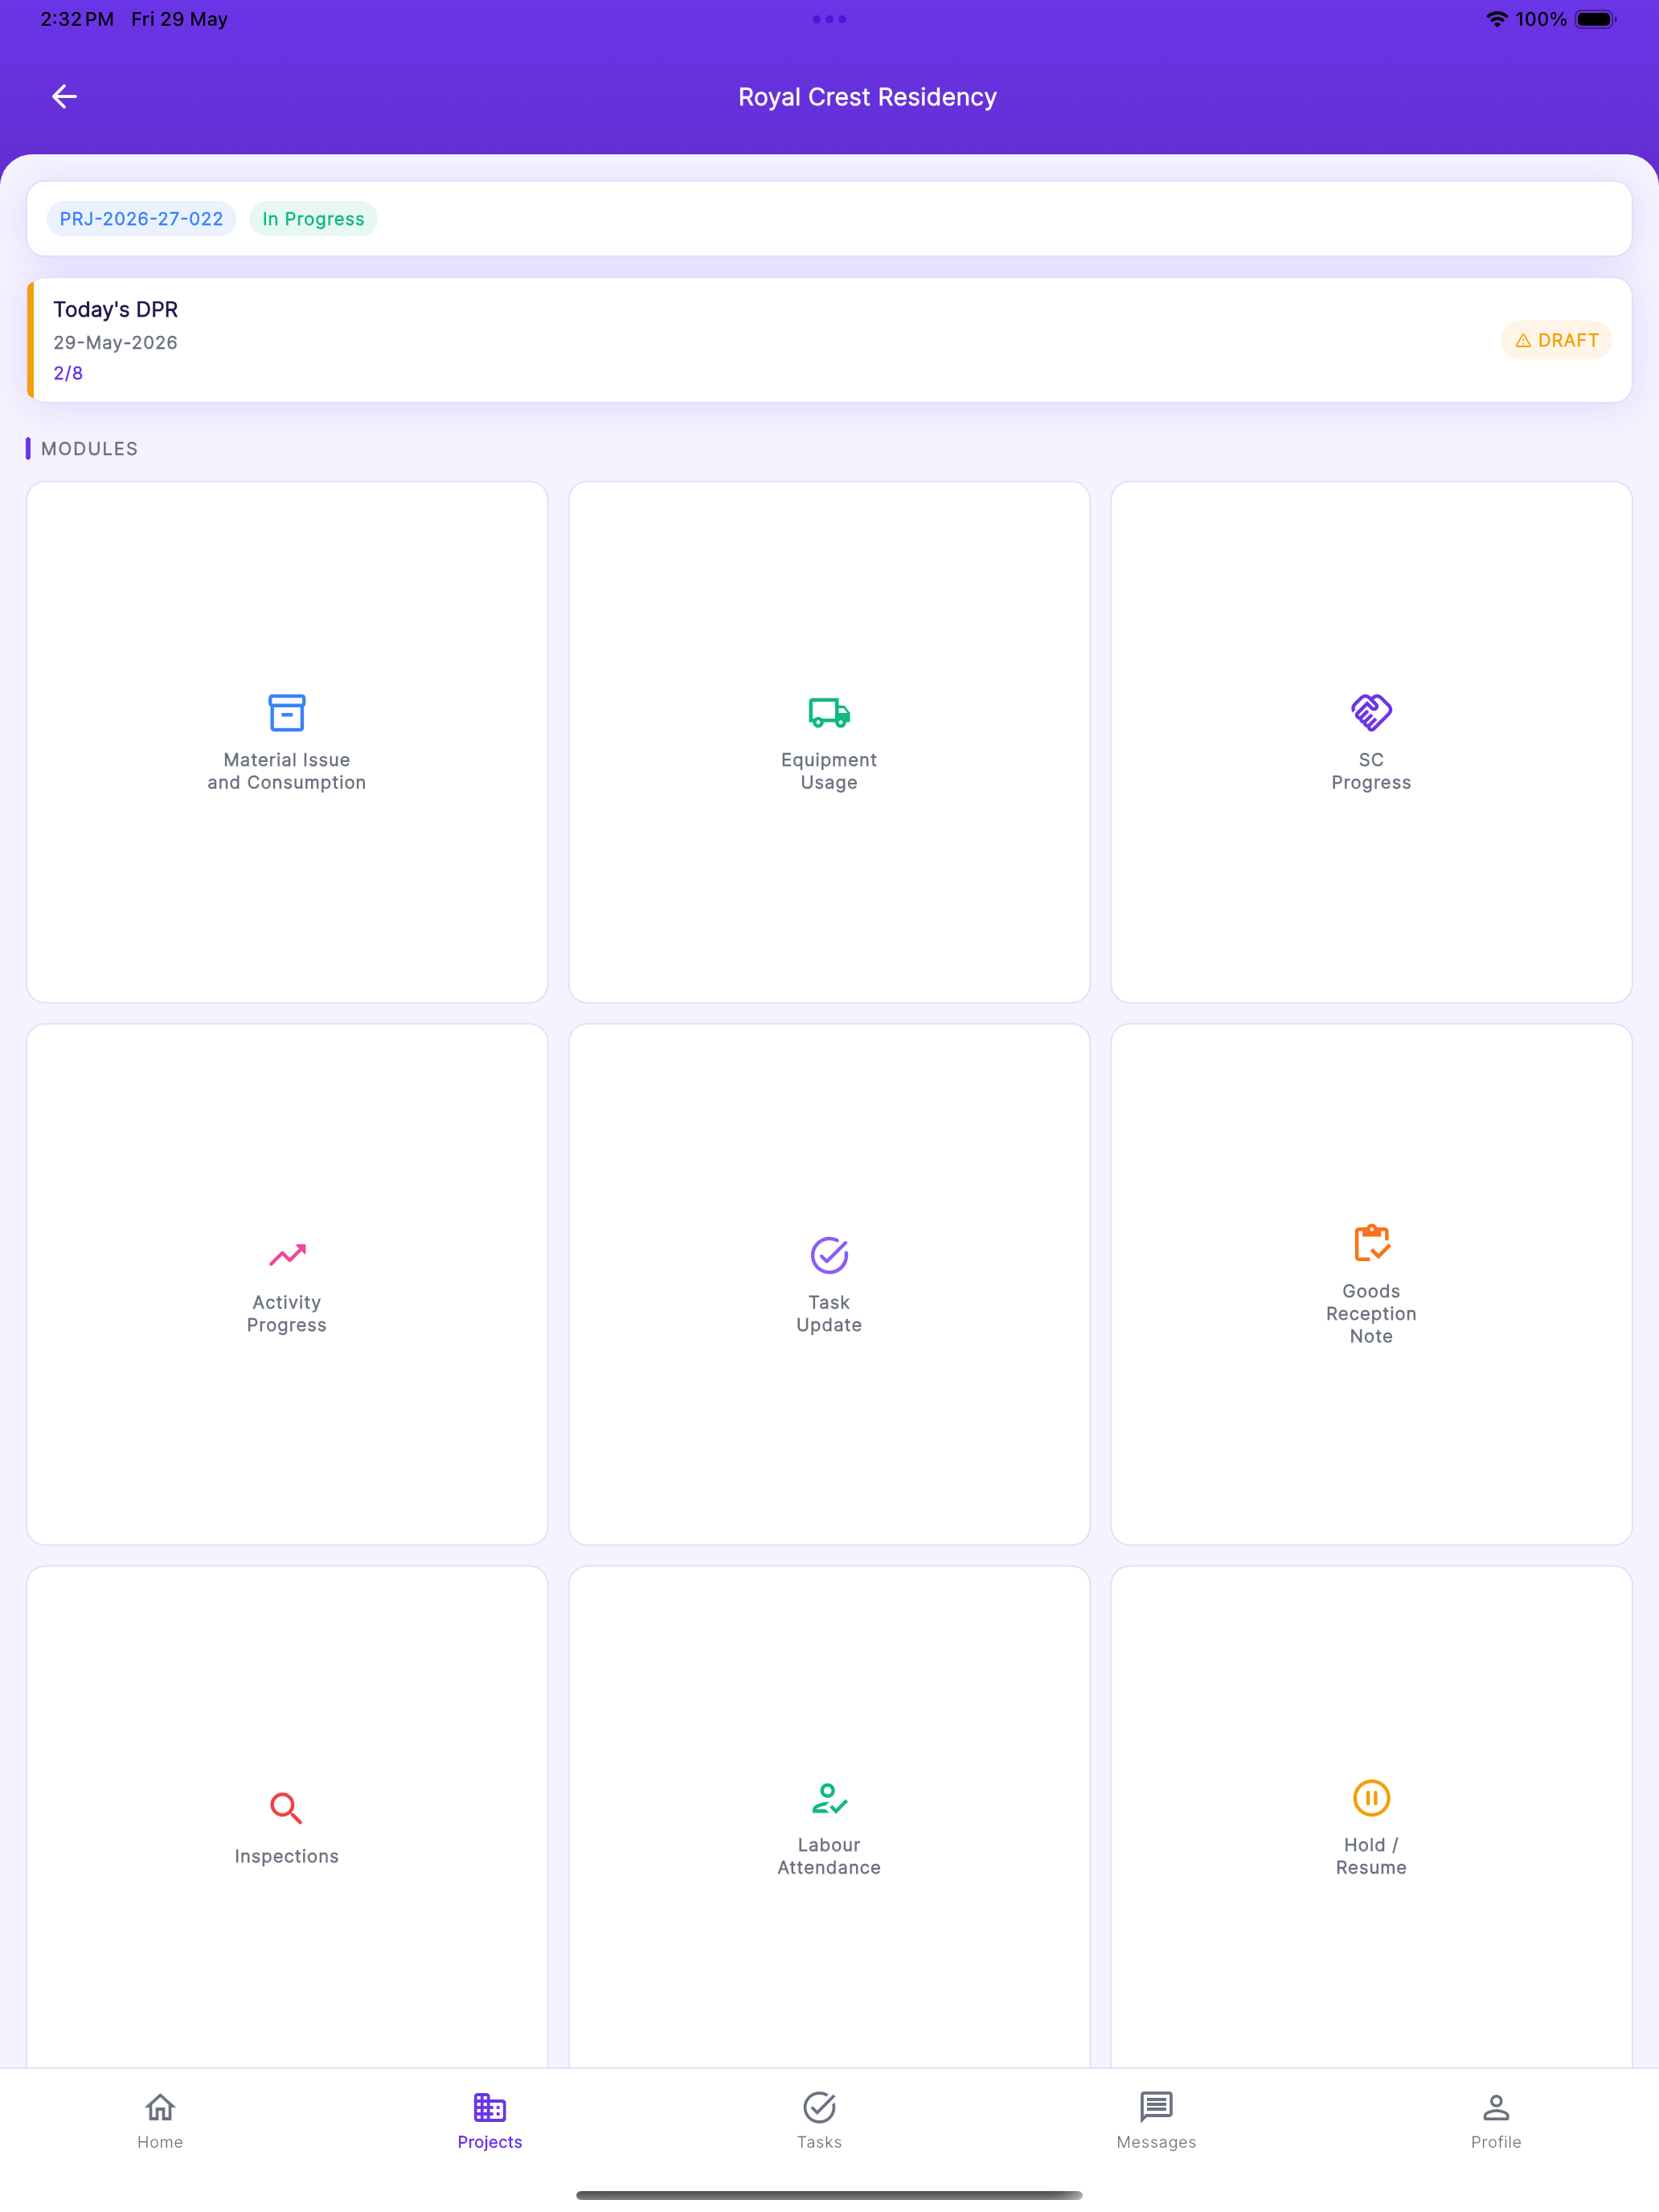Tap the In Progress status chip

pyautogui.click(x=313, y=219)
